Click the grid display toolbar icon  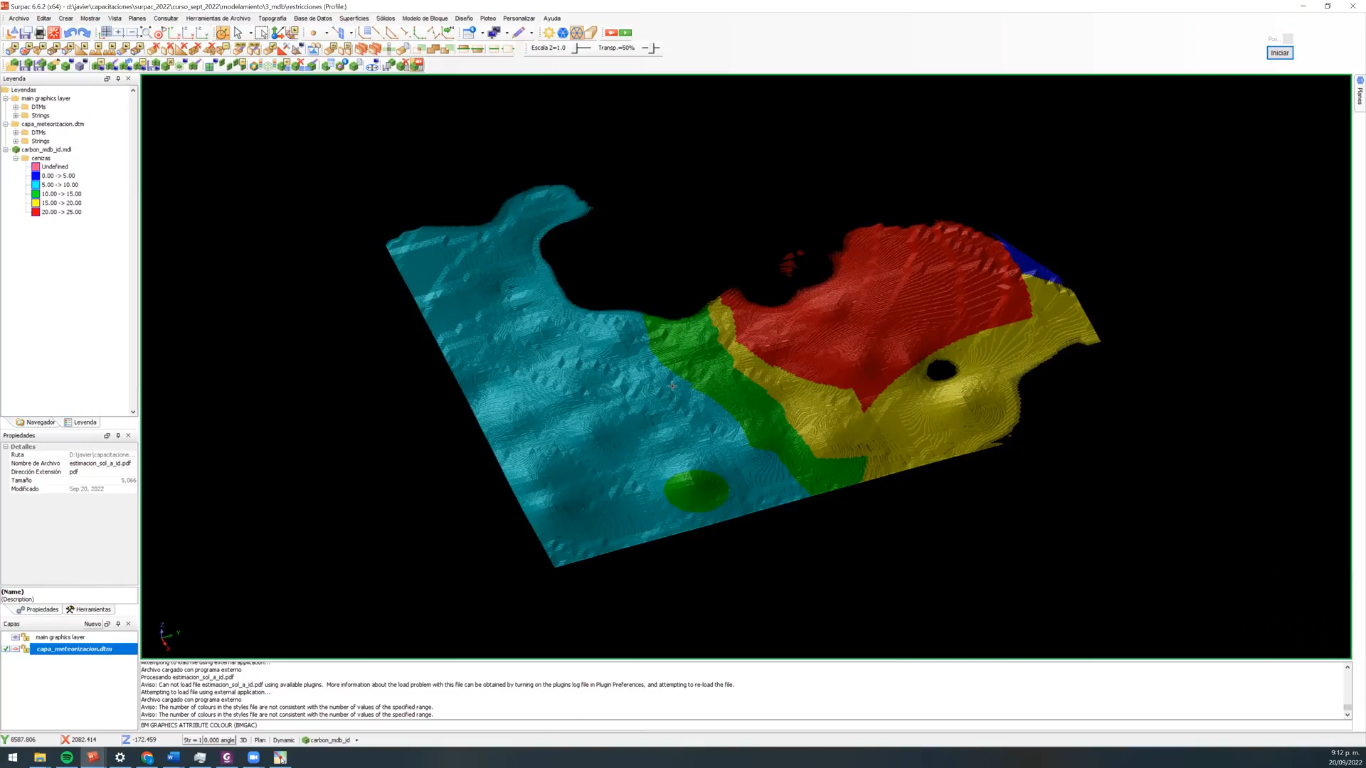pyautogui.click(x=106, y=33)
